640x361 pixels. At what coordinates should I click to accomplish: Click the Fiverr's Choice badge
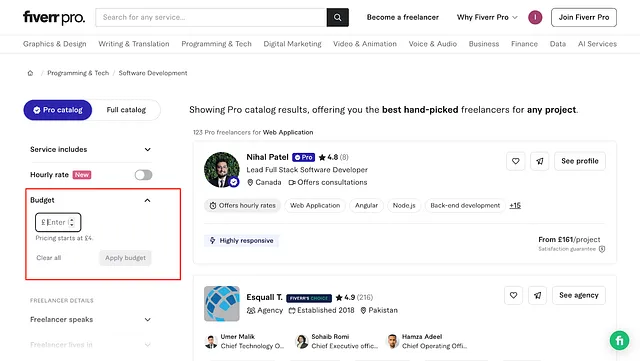[x=309, y=298]
